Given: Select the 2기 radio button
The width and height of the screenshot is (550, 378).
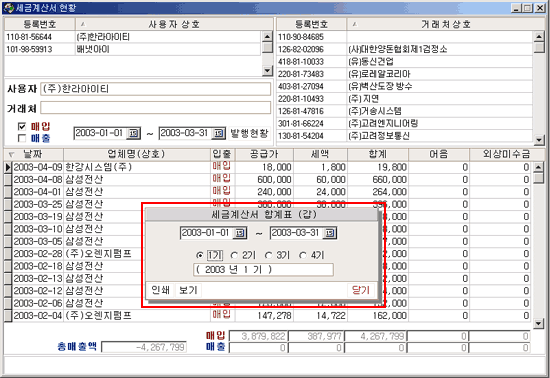Looking at the screenshot, I should coord(234,256).
